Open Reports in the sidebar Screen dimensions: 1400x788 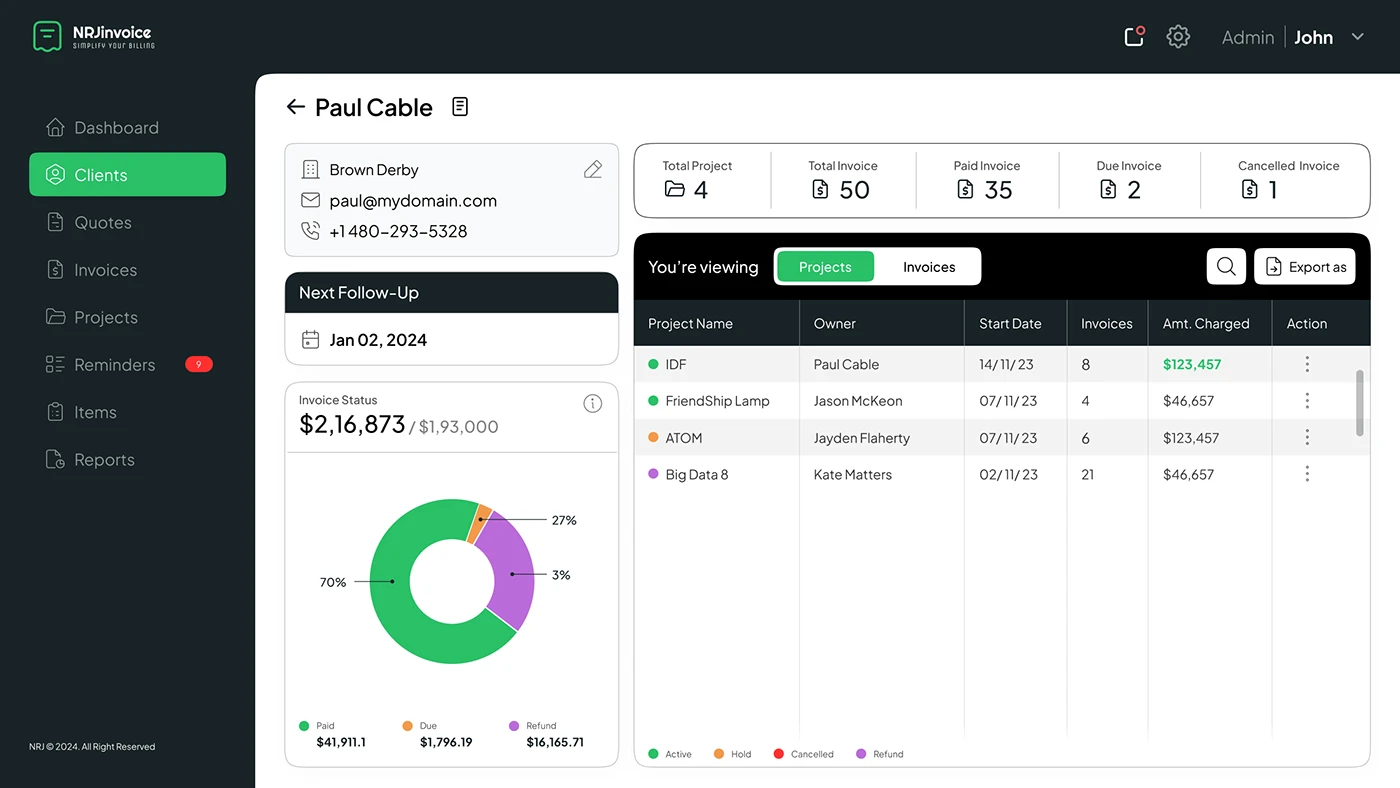click(90, 460)
